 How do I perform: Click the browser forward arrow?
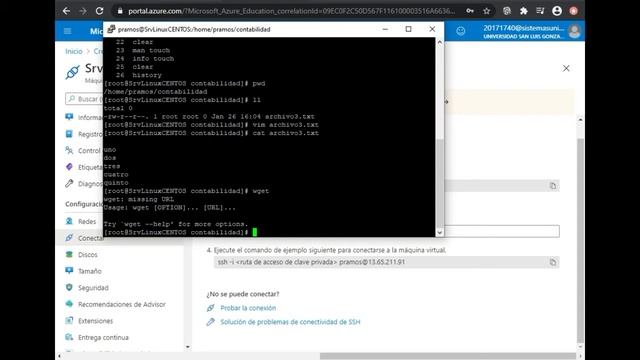tap(83, 11)
